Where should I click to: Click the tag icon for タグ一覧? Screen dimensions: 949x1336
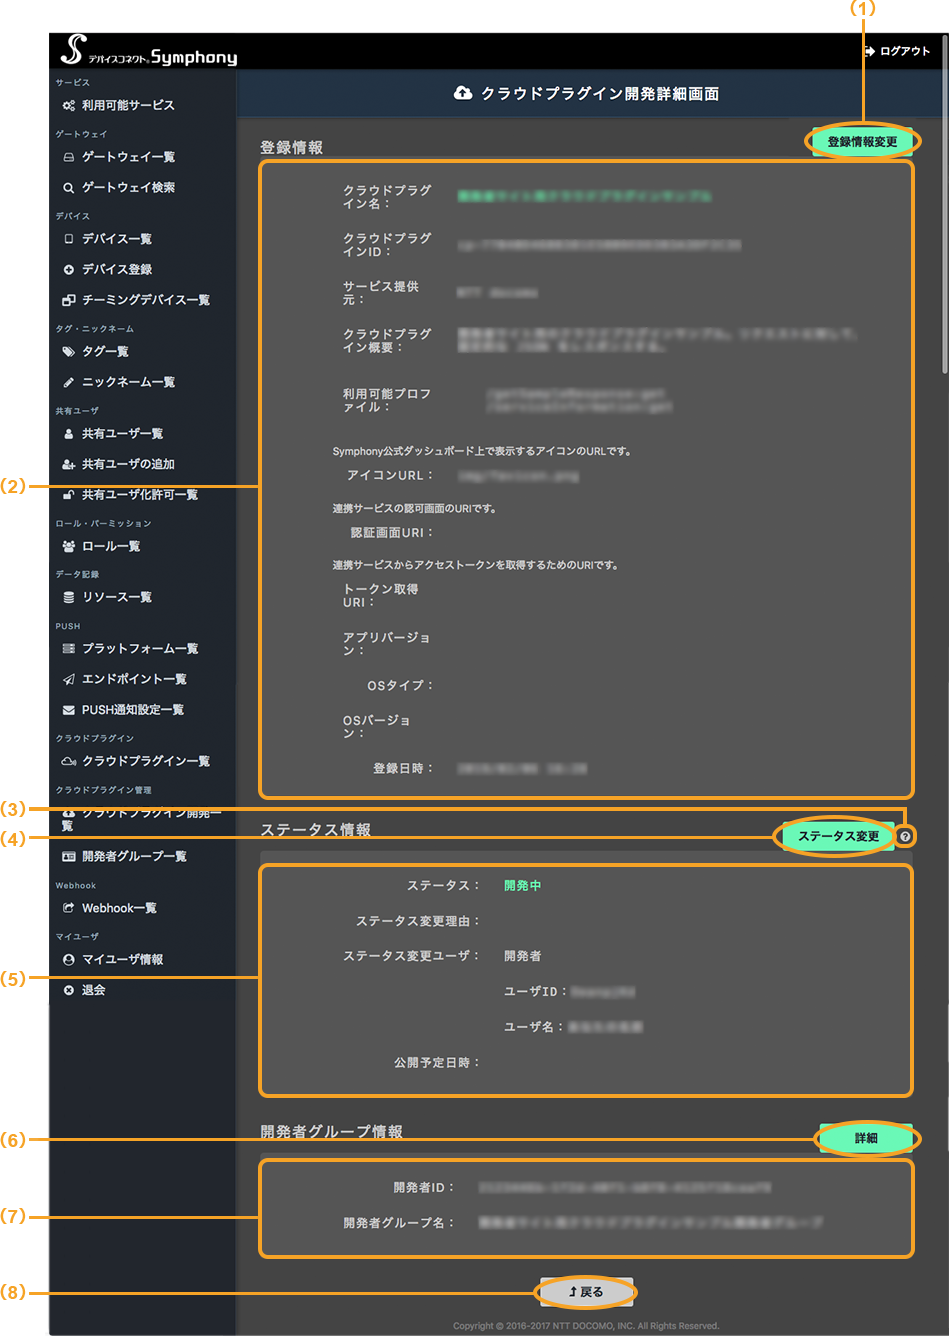click(68, 352)
